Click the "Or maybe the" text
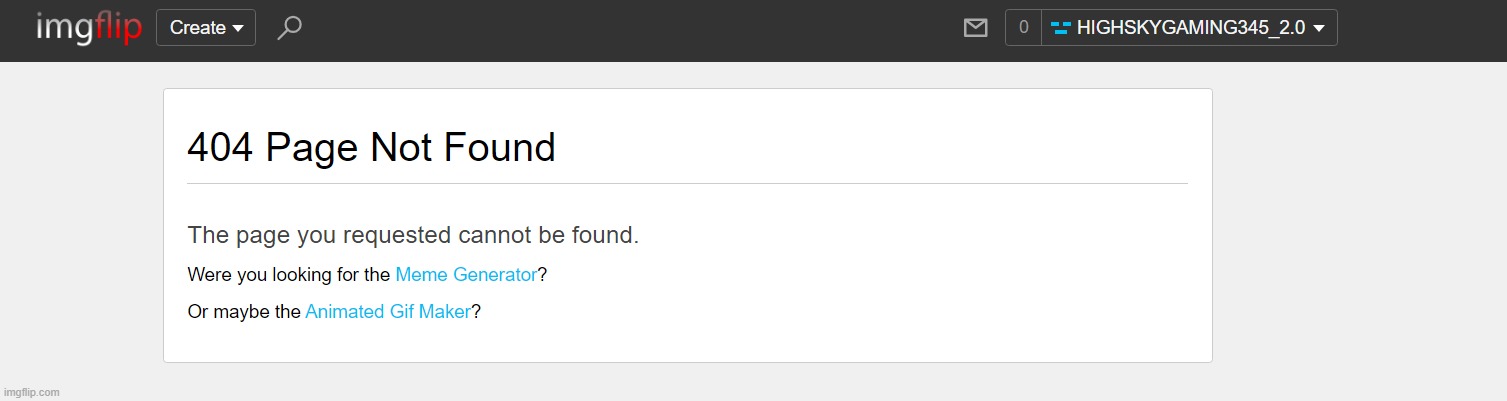 point(244,312)
